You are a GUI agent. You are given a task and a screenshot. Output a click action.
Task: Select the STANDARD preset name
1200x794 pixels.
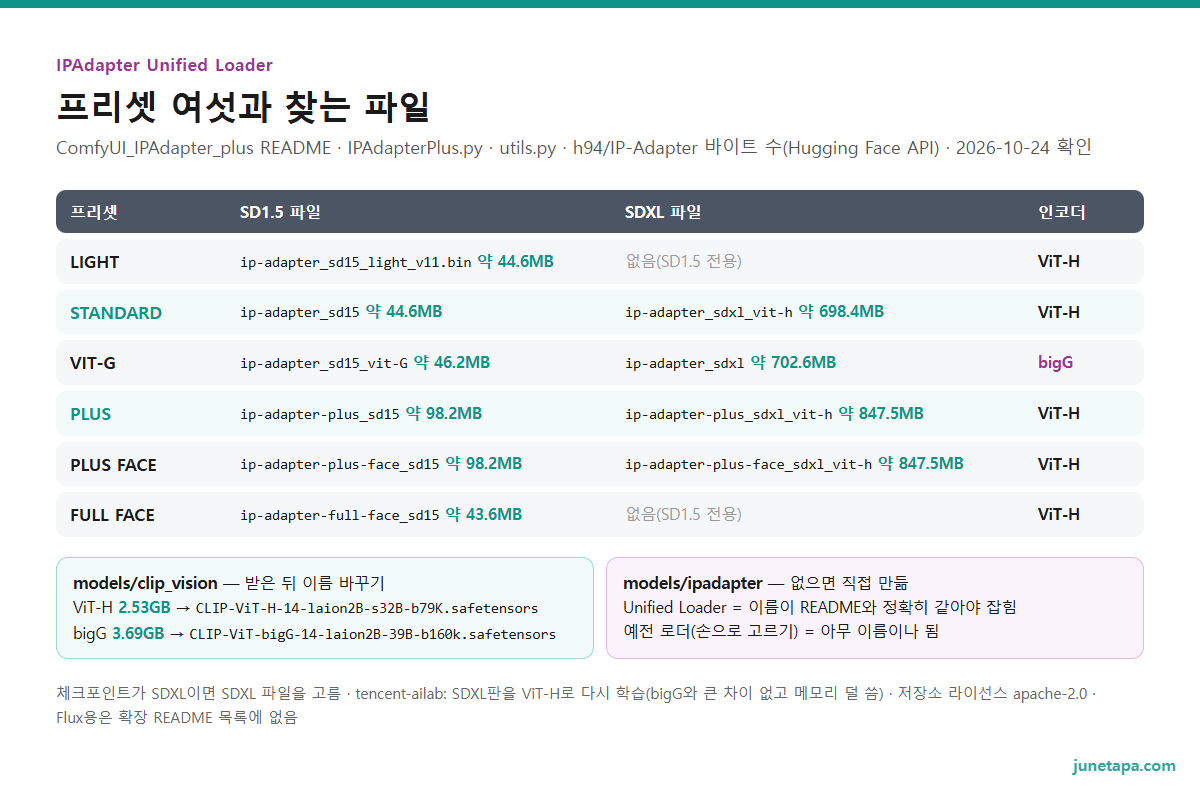[x=116, y=313]
